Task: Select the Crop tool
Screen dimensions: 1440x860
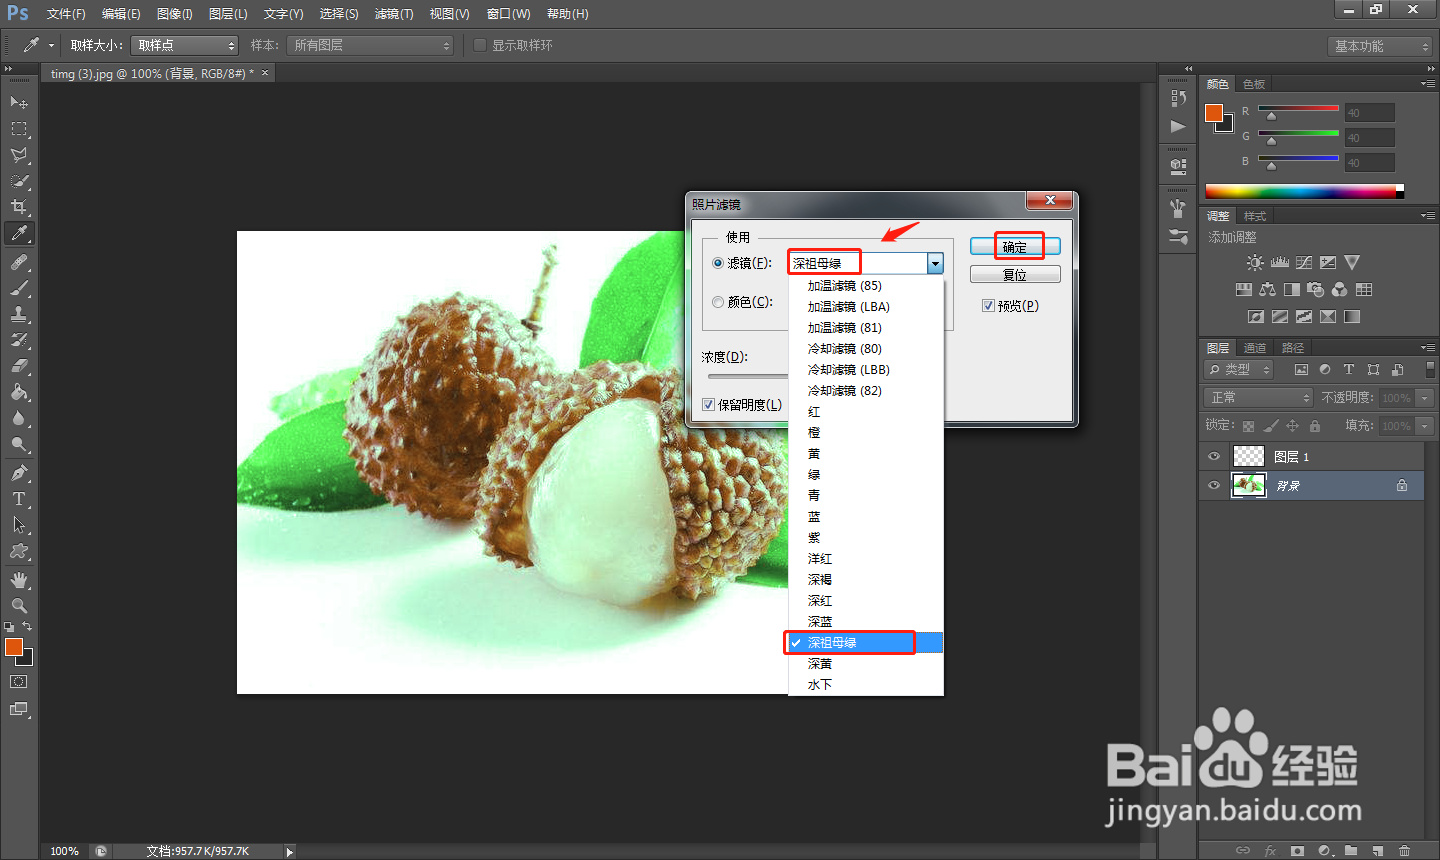Action: 19,207
